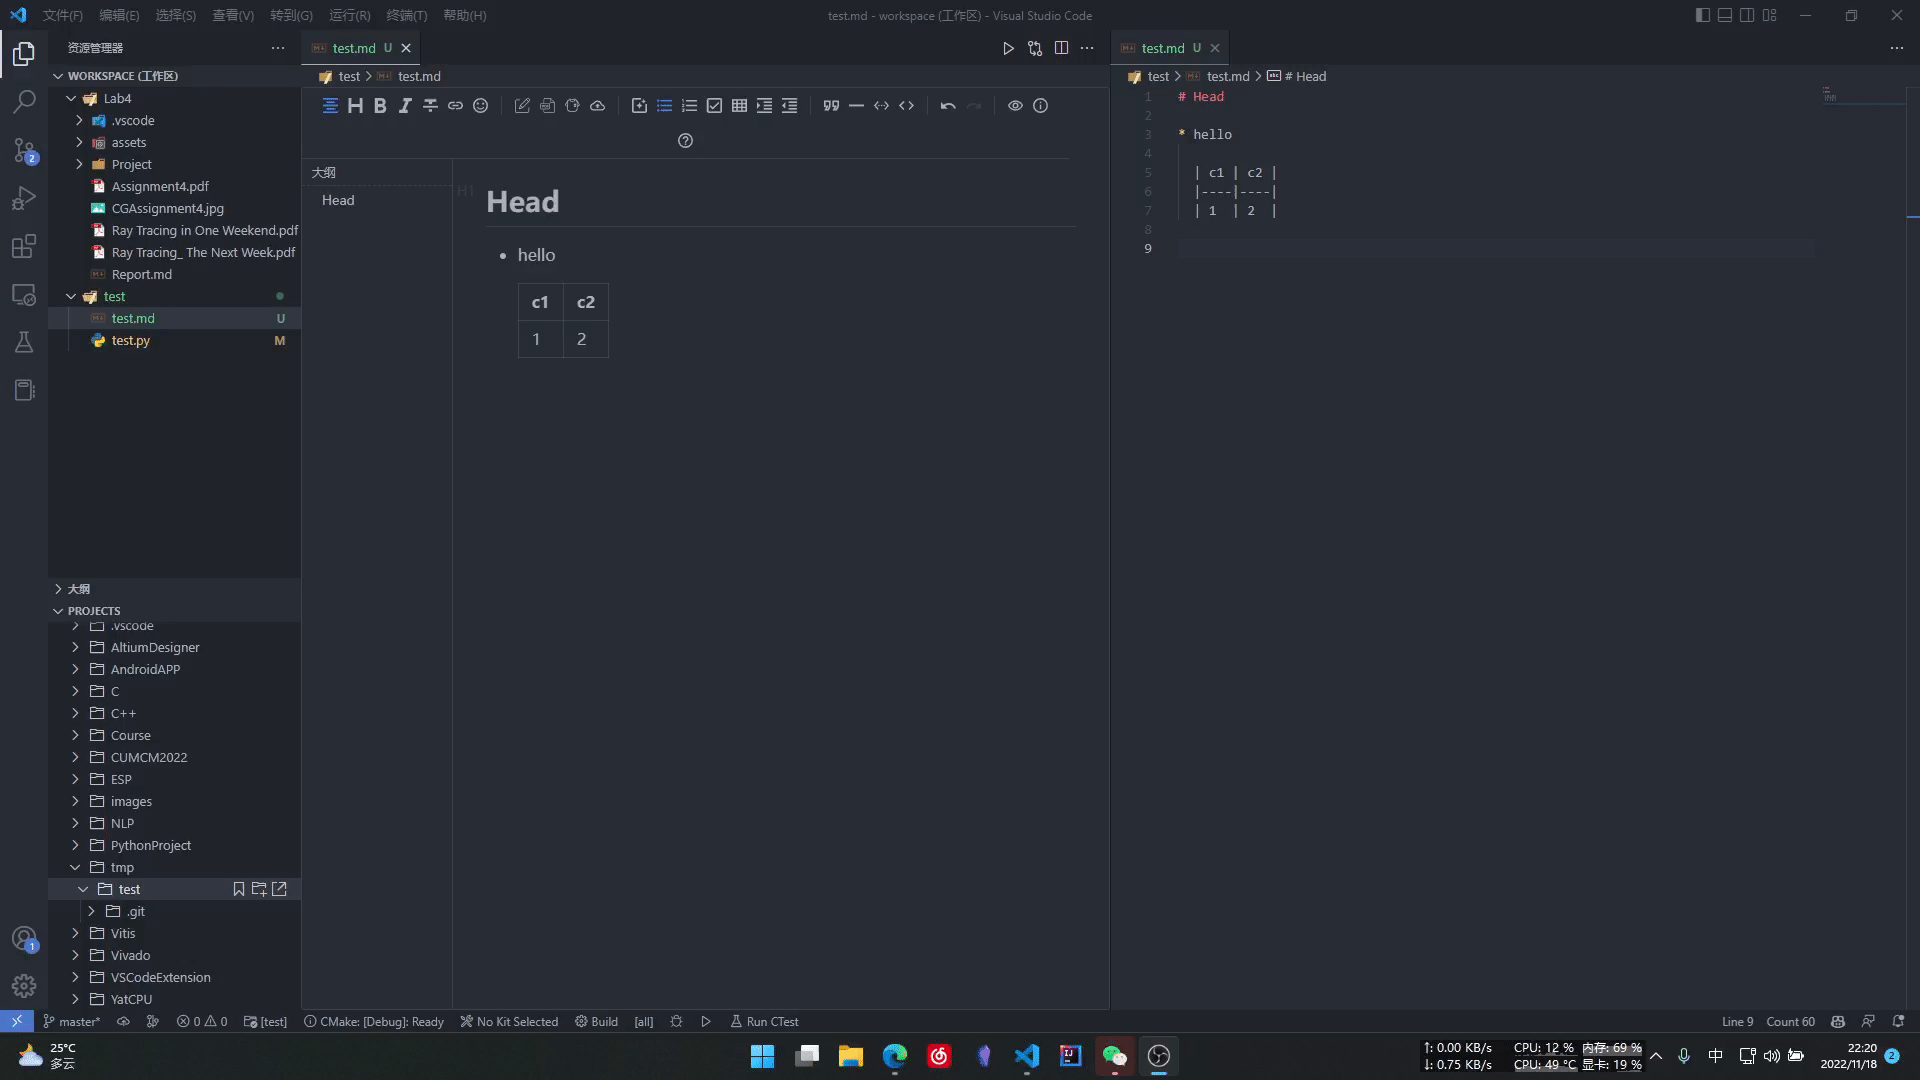Open Source Control view
This screenshot has width=1920, height=1080.
point(24,150)
